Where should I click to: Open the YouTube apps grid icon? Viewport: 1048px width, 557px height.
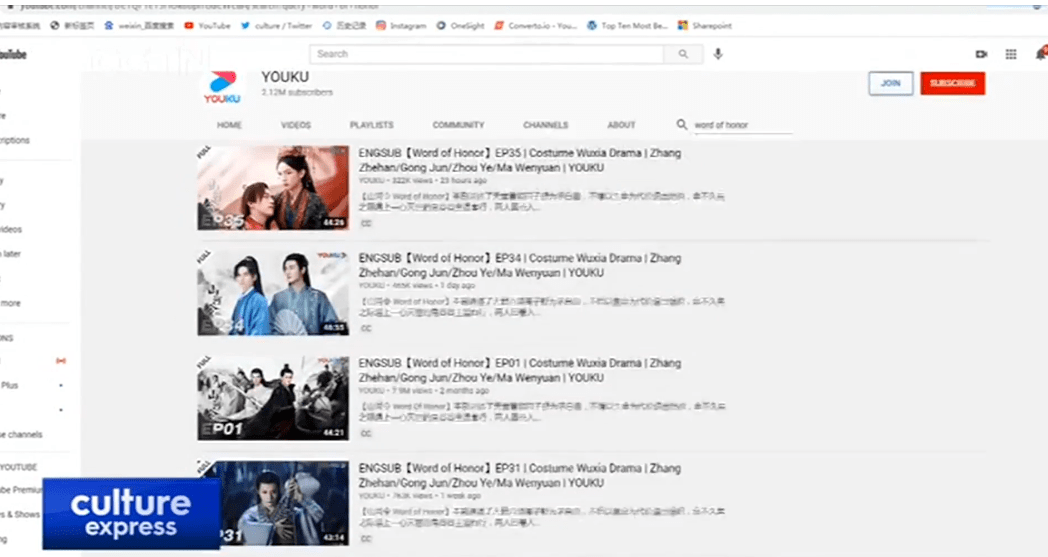[x=1011, y=54]
